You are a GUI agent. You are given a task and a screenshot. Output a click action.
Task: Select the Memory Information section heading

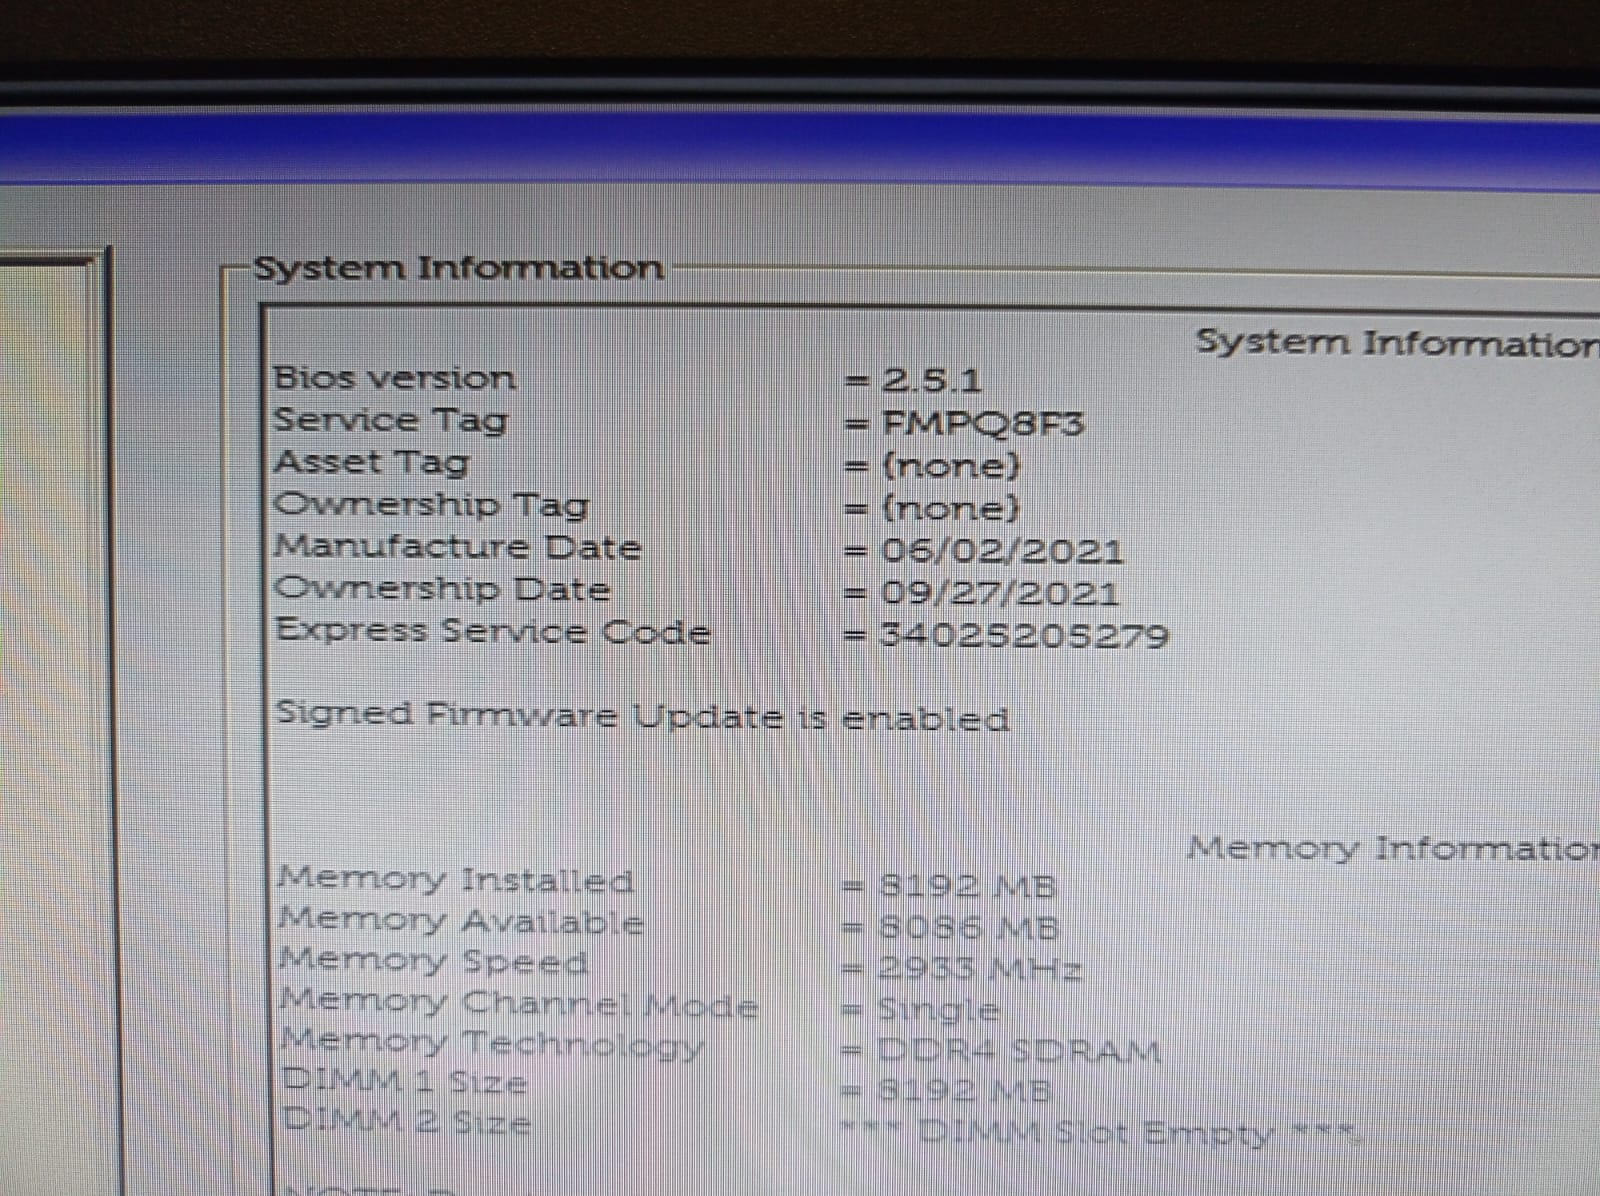click(x=1392, y=848)
